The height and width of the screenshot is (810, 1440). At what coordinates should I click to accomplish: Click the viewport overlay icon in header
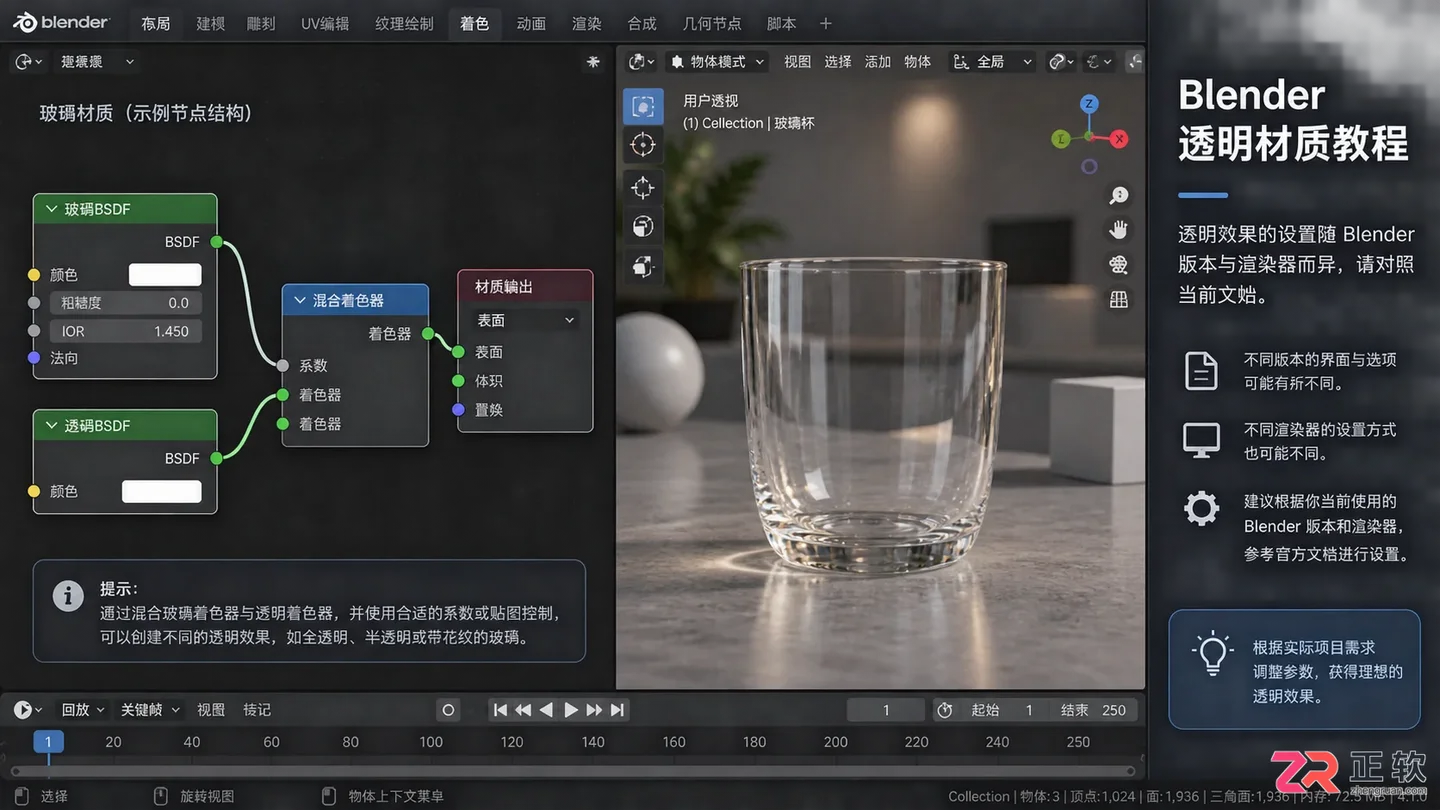click(x=1061, y=62)
